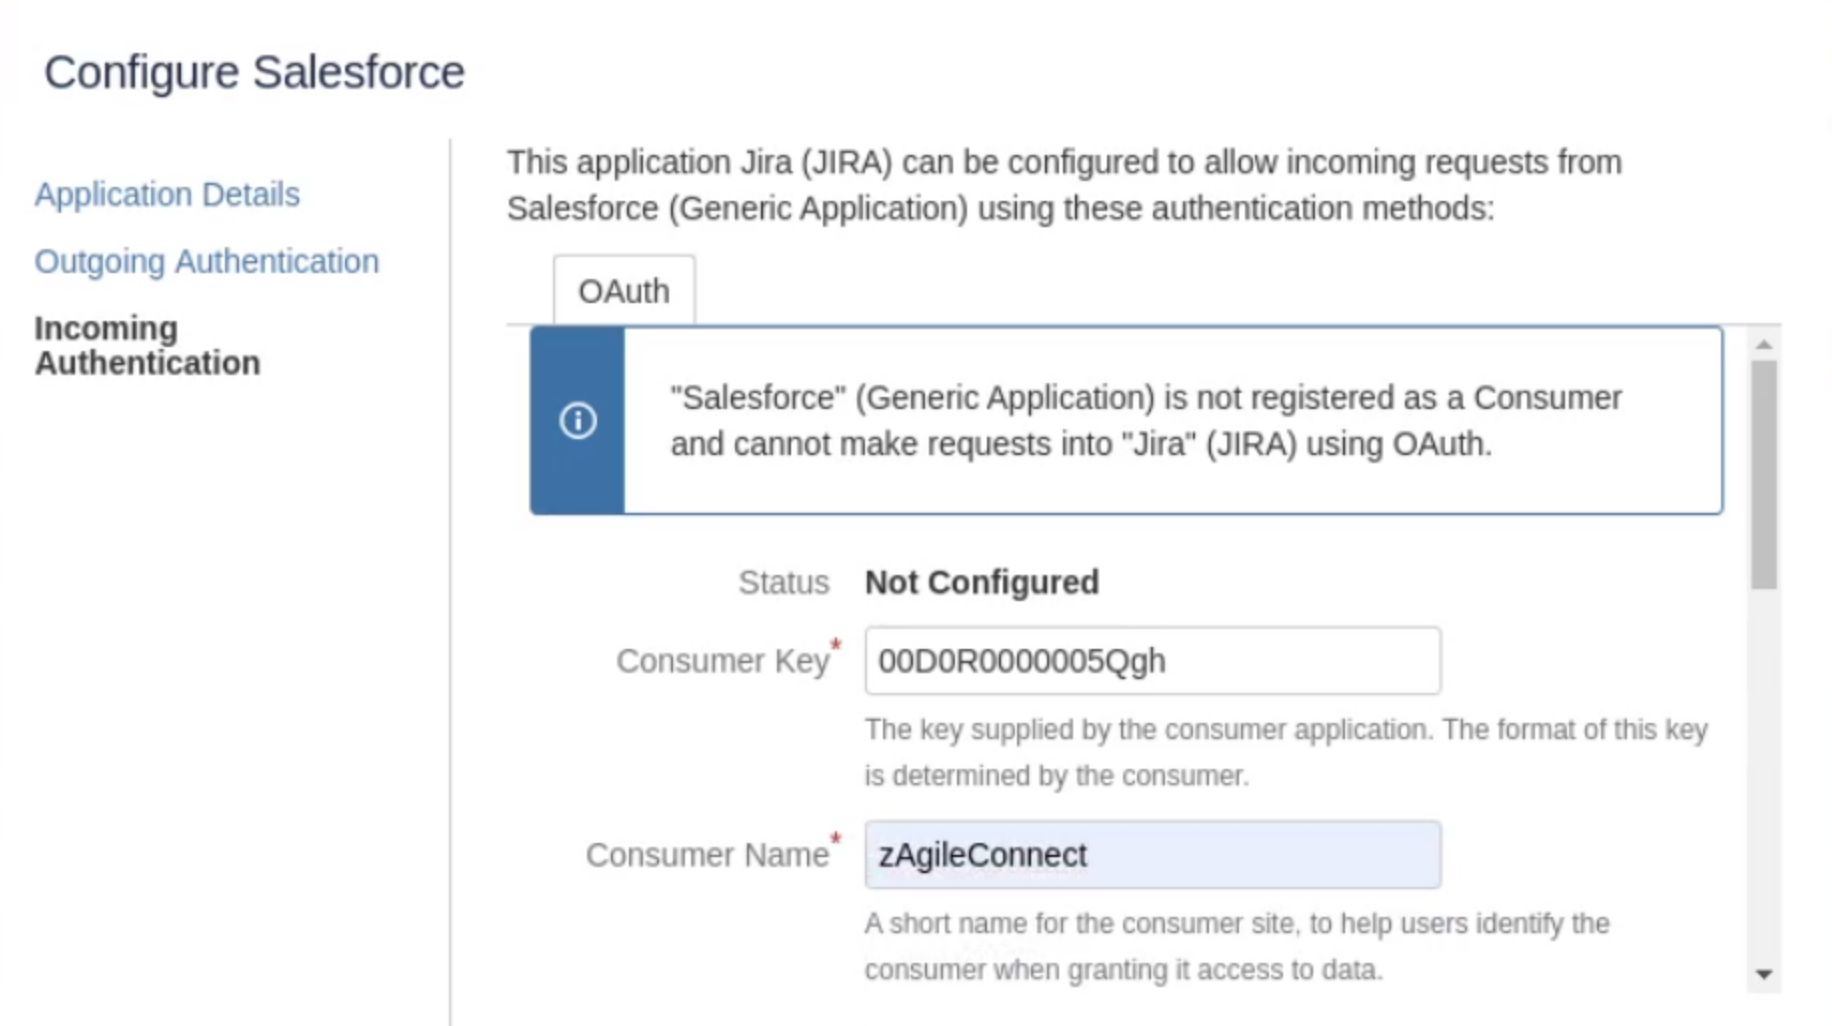The width and height of the screenshot is (1832, 1026).
Task: Open the Application Details page
Action: pyautogui.click(x=167, y=194)
